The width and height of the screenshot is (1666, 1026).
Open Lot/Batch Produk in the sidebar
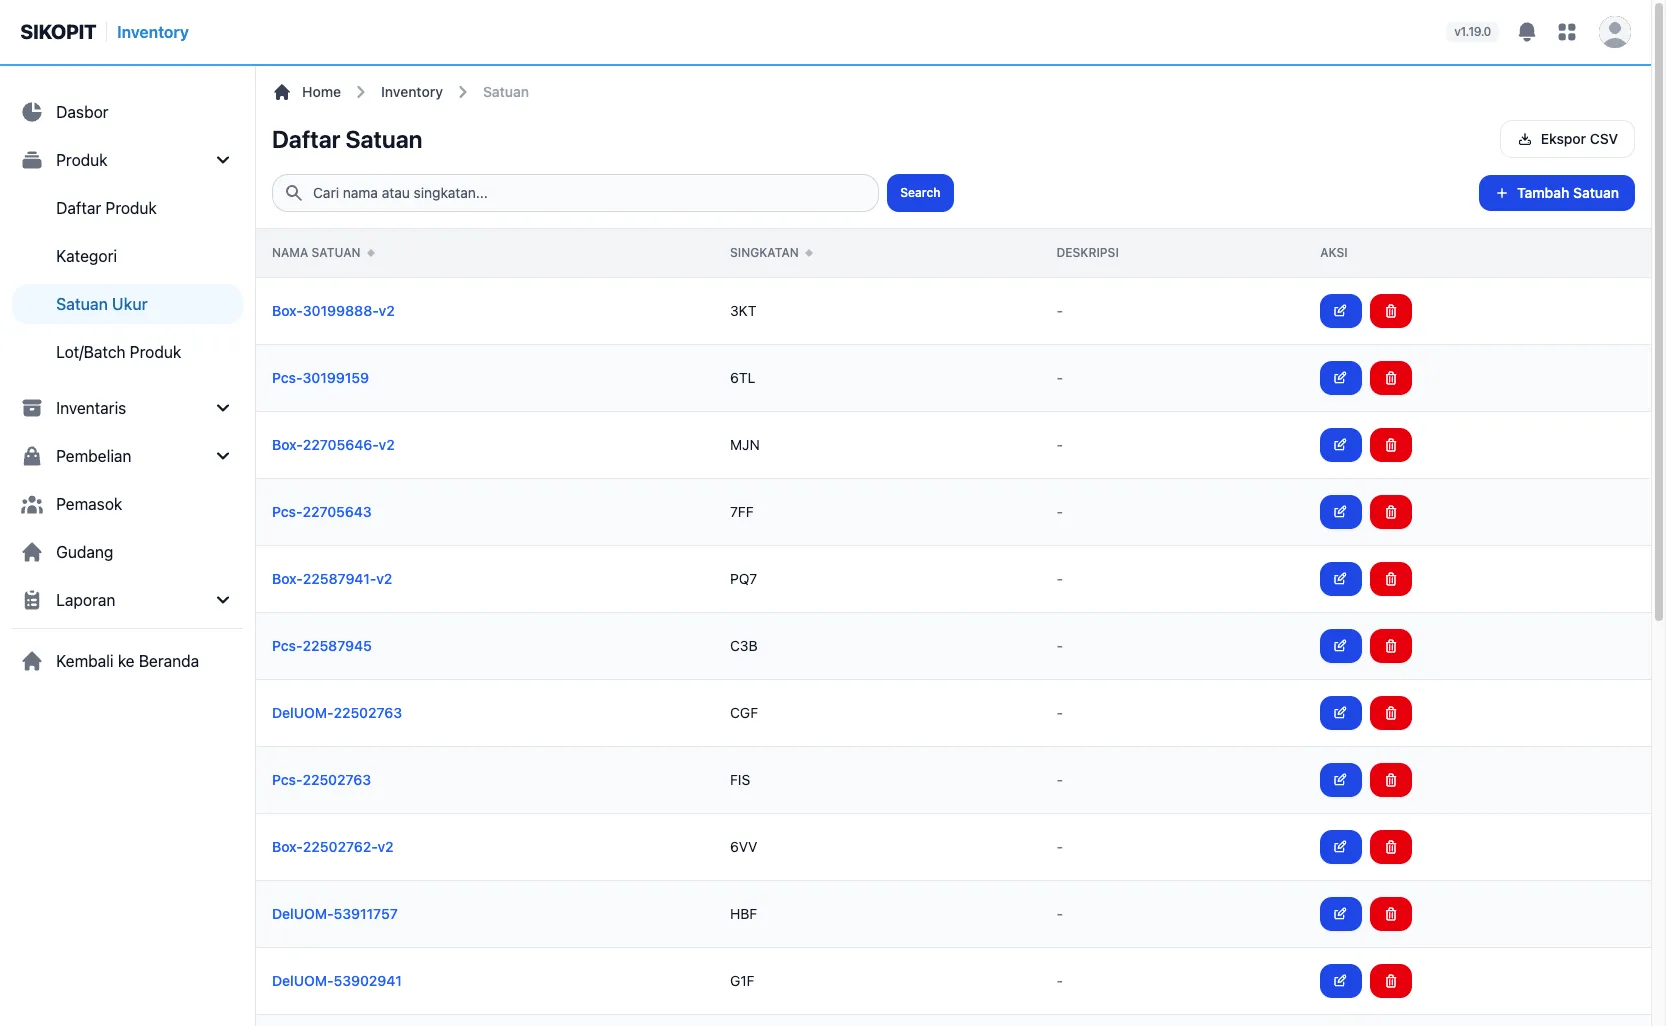pos(127,352)
